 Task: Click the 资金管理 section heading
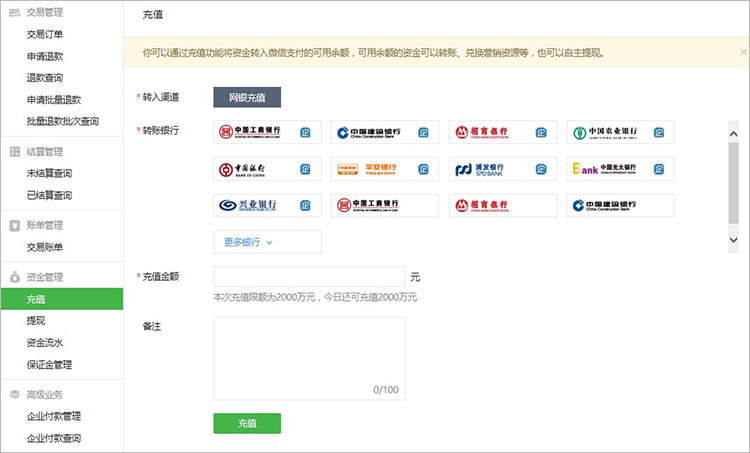click(x=45, y=277)
